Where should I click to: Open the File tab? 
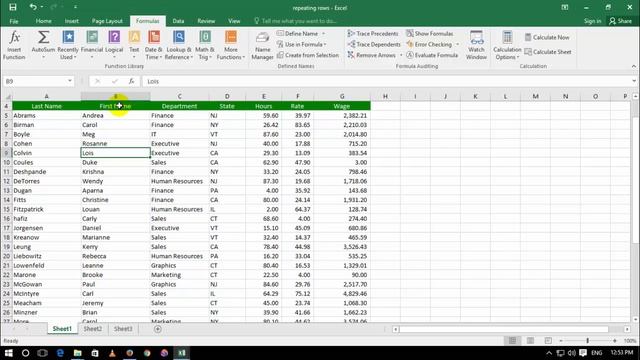pyautogui.click(x=14, y=21)
